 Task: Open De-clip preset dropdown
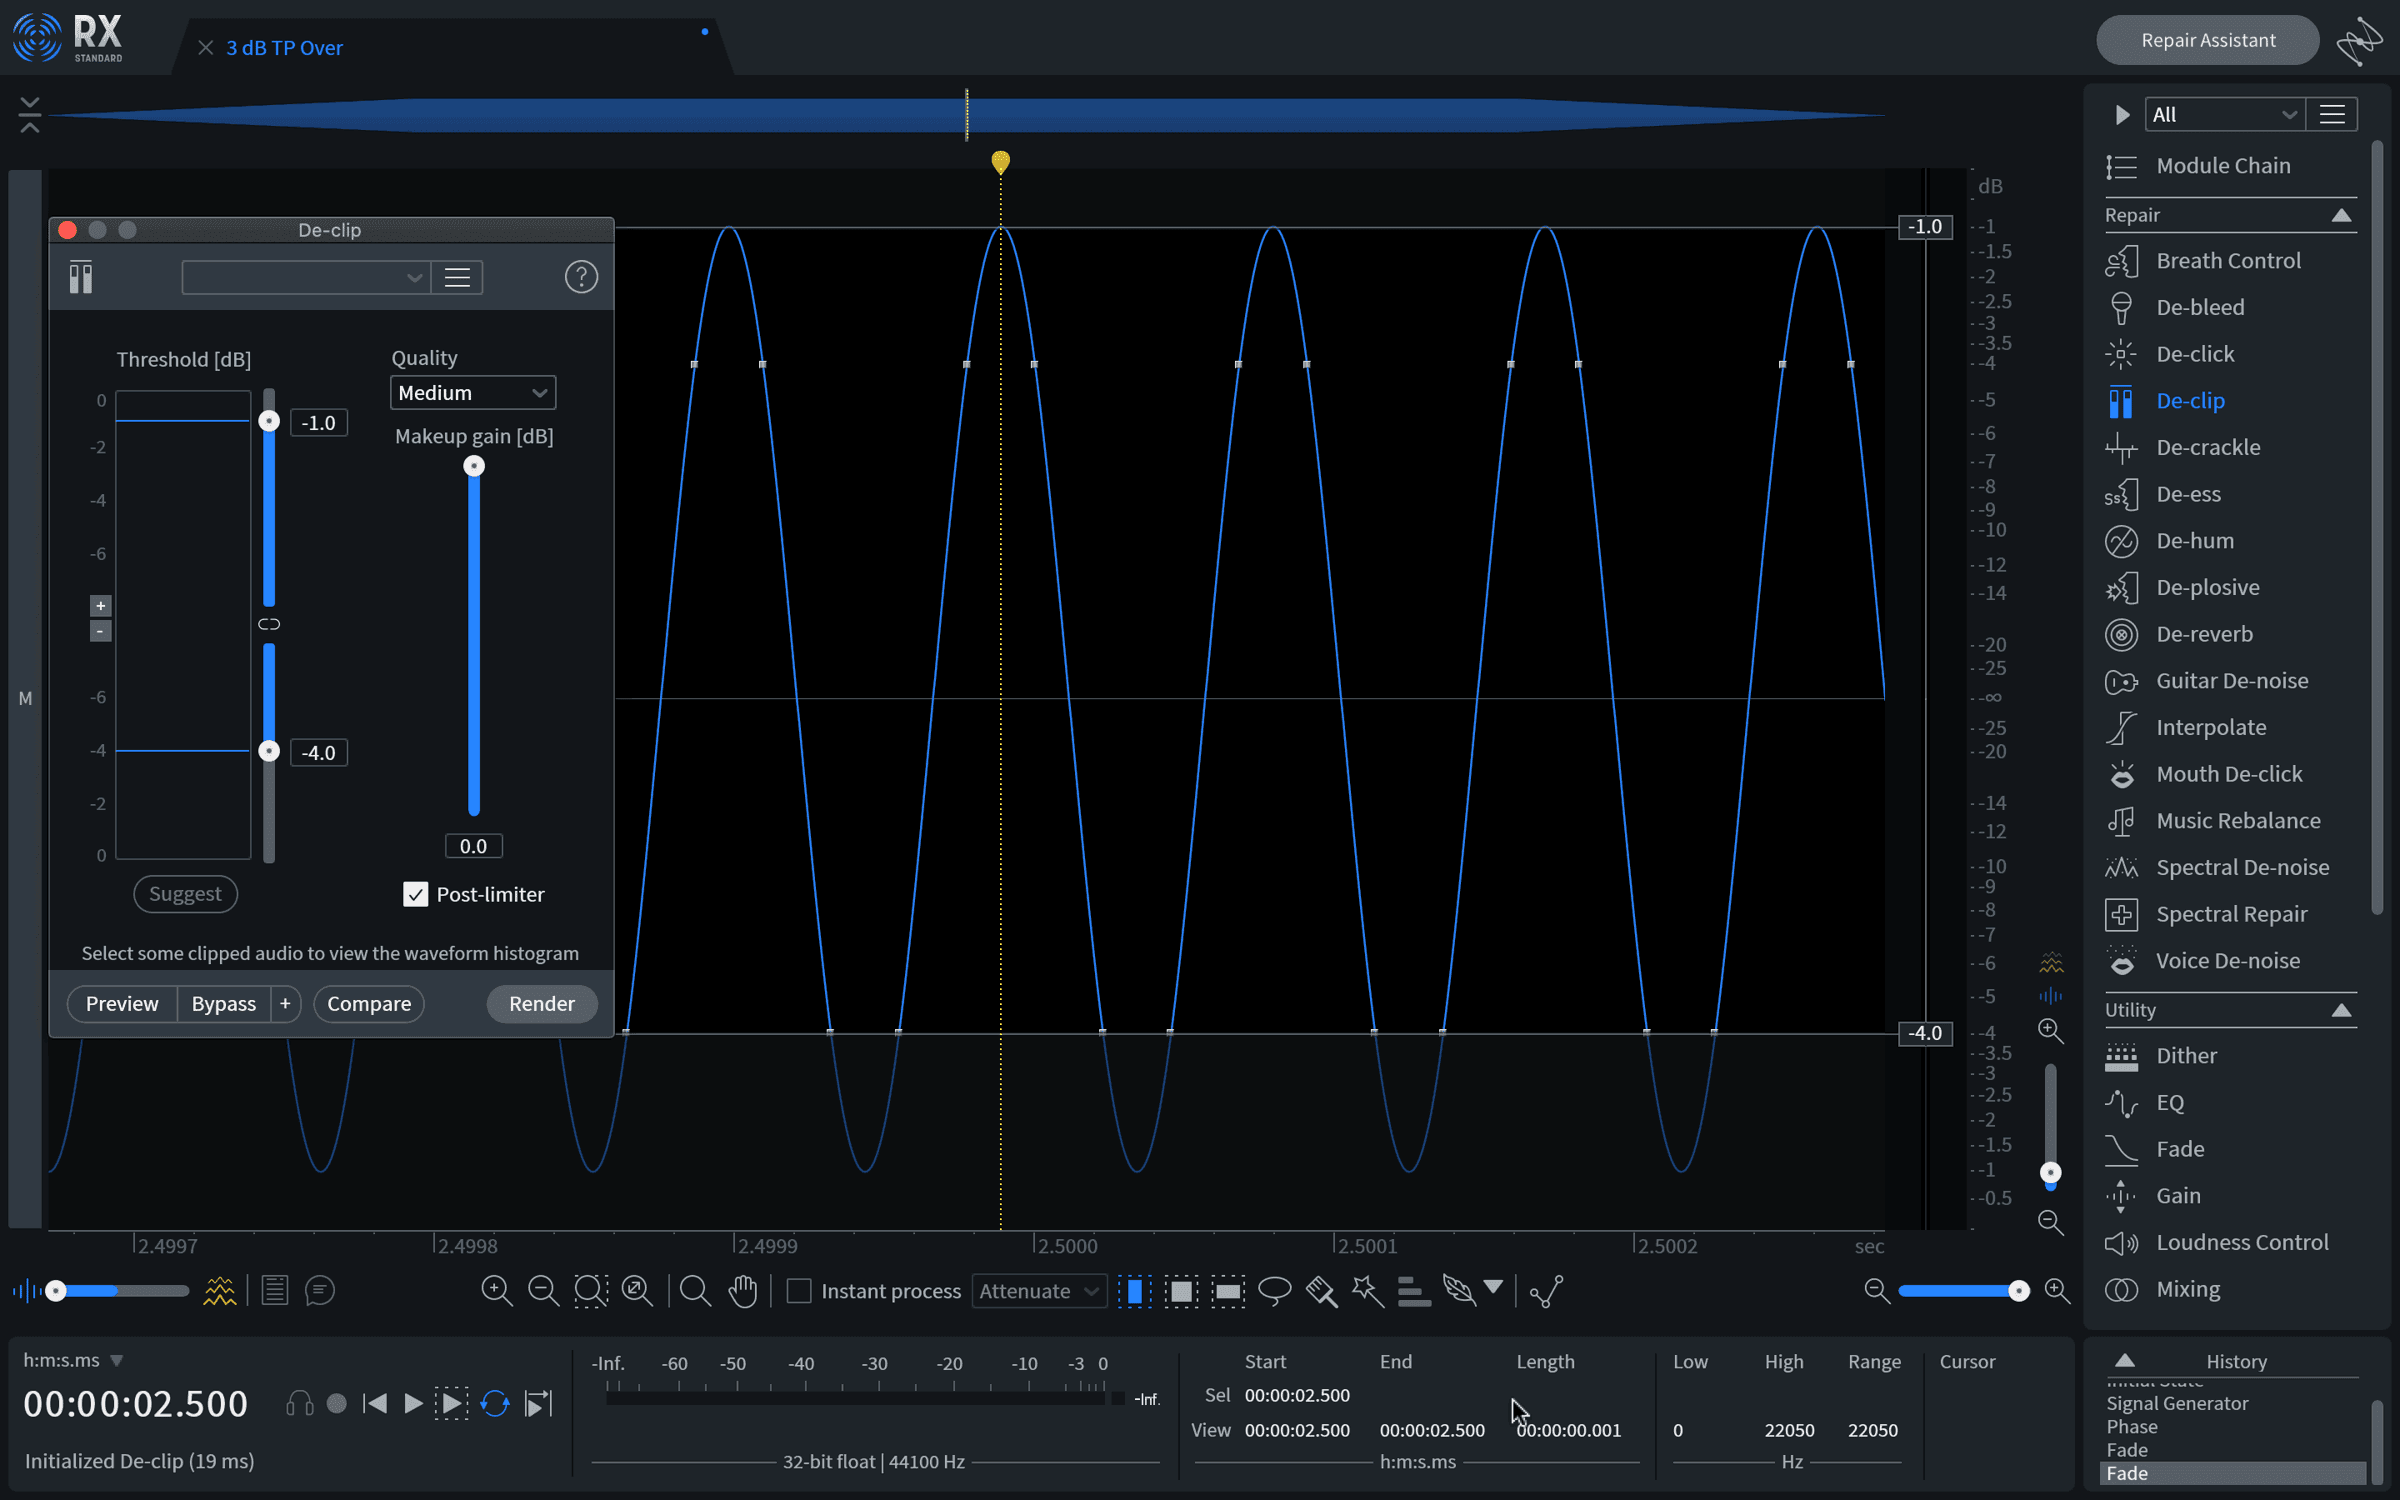coord(306,277)
